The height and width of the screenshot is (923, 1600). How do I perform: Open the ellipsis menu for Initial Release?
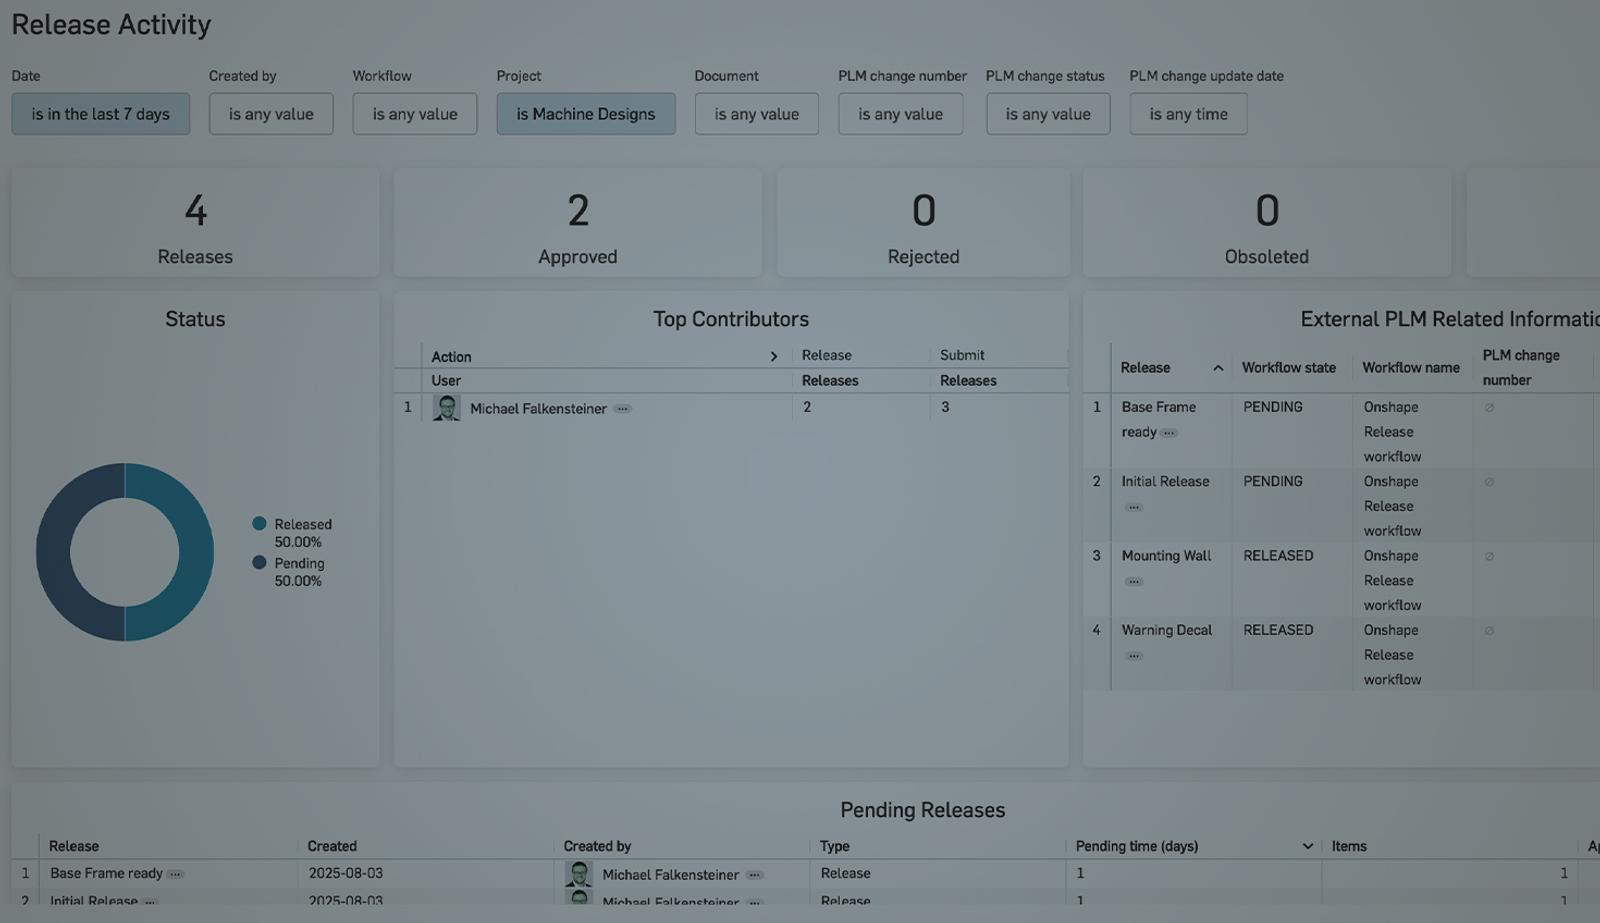click(1133, 507)
